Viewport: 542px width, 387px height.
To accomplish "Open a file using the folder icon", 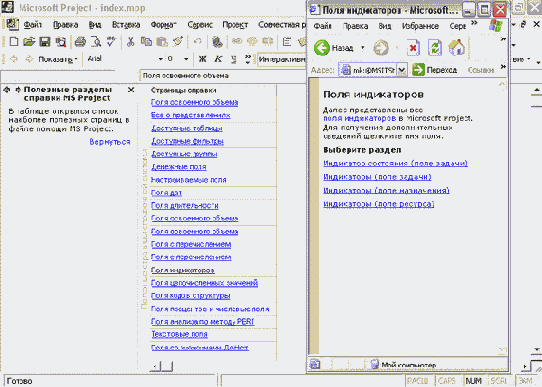I will [29, 42].
